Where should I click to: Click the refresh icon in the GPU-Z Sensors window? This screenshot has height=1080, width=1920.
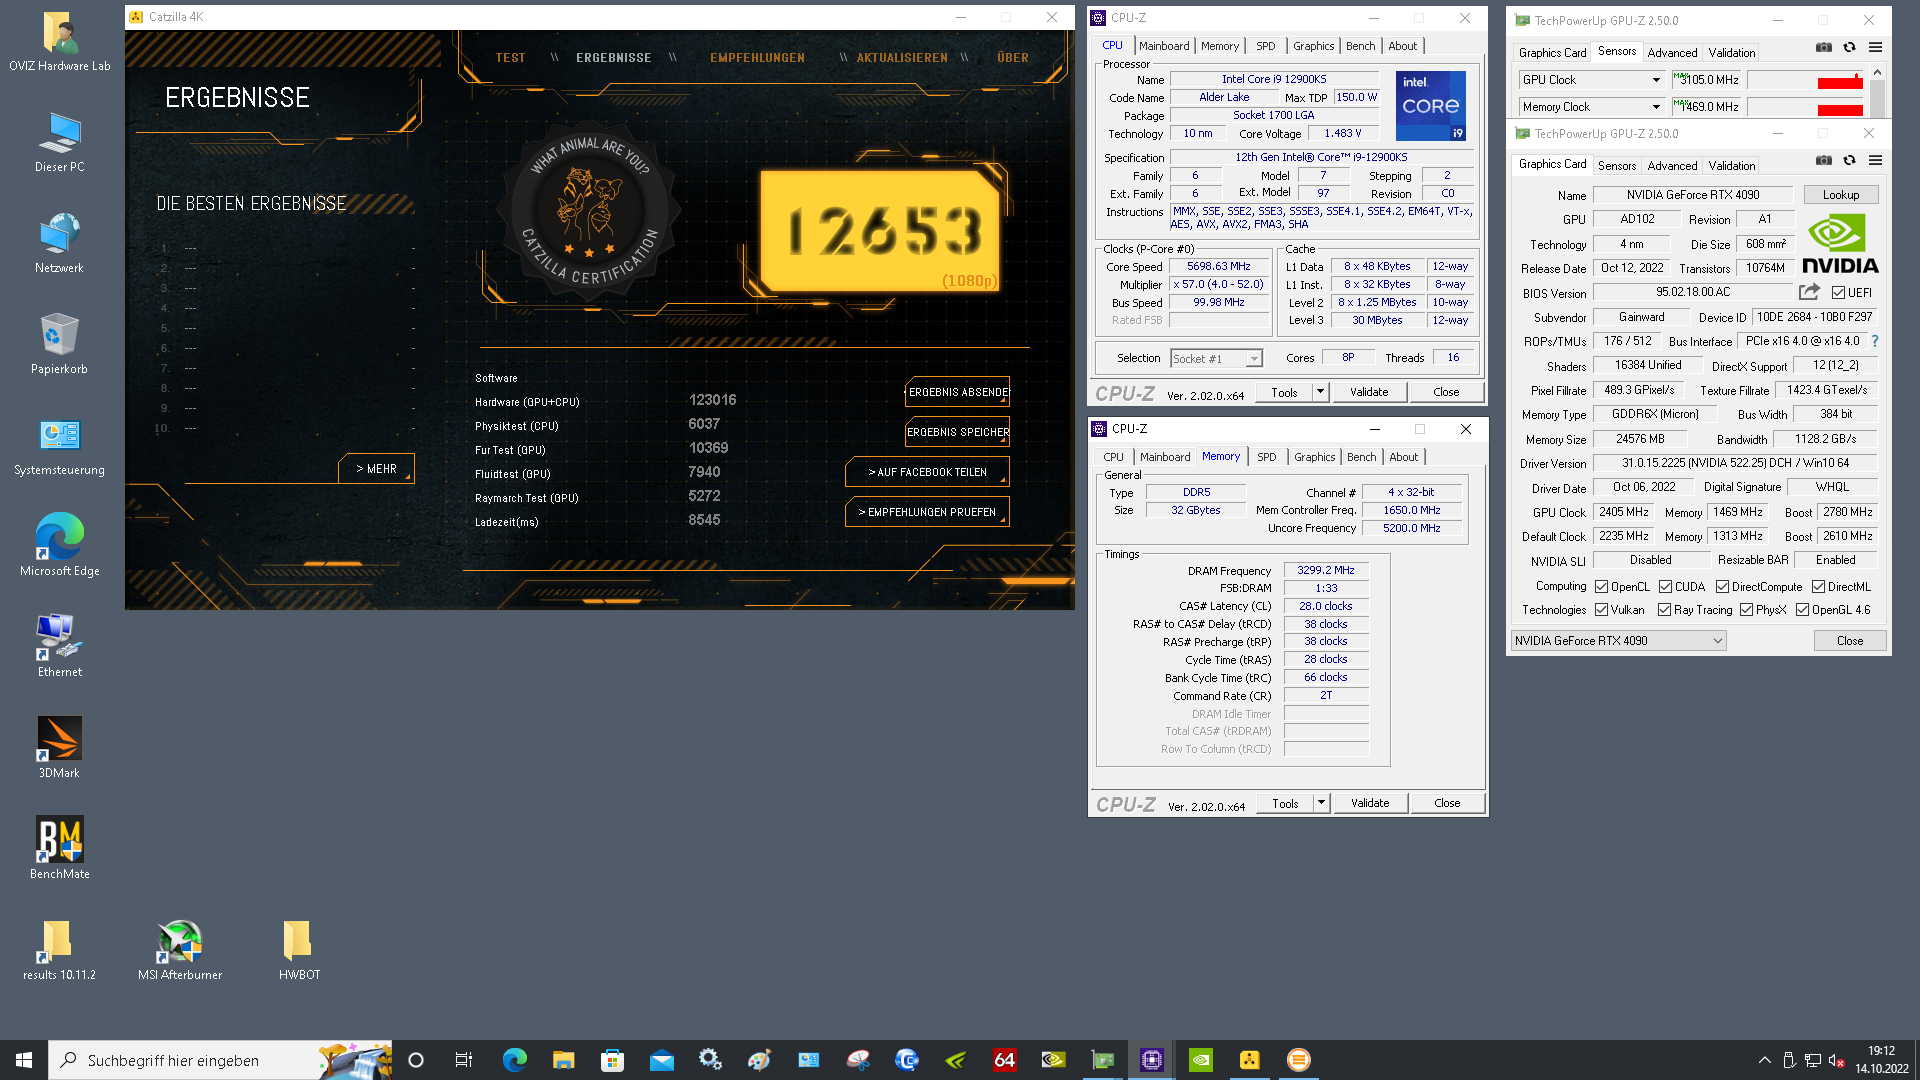pos(1849,47)
